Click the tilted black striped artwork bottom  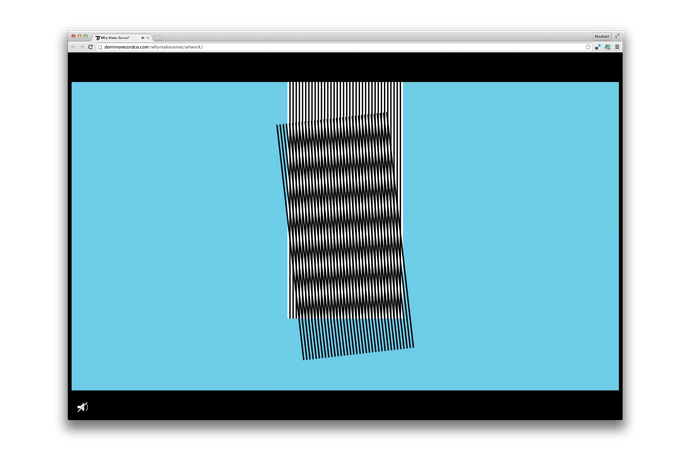click(357, 338)
